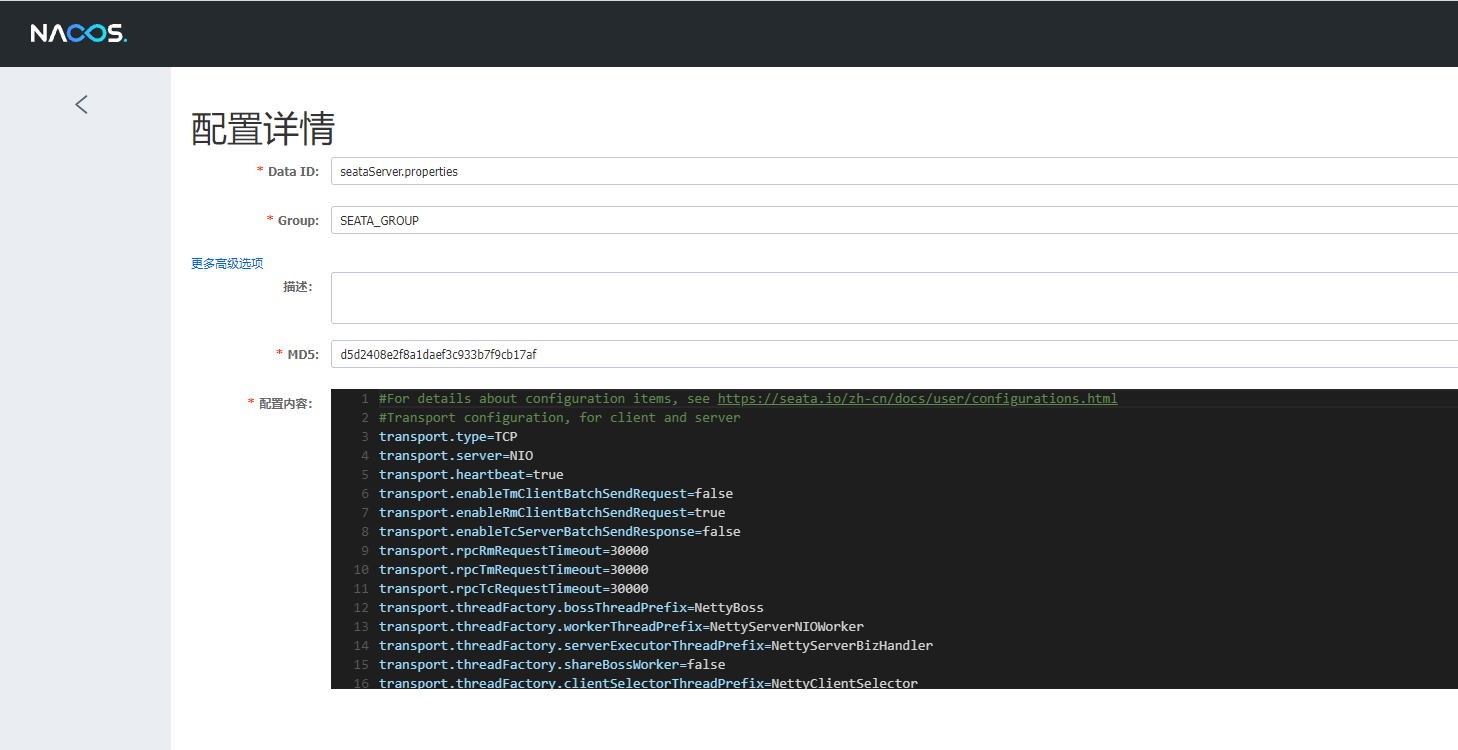Click transport.rpcTmRequestTimeout=30000 line

click(514, 570)
